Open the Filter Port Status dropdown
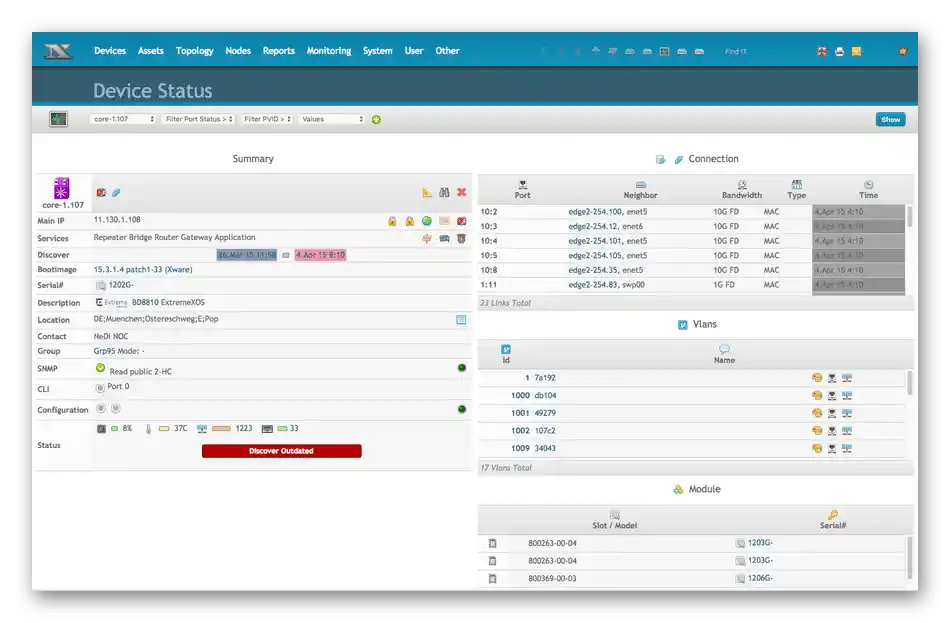 (198, 119)
